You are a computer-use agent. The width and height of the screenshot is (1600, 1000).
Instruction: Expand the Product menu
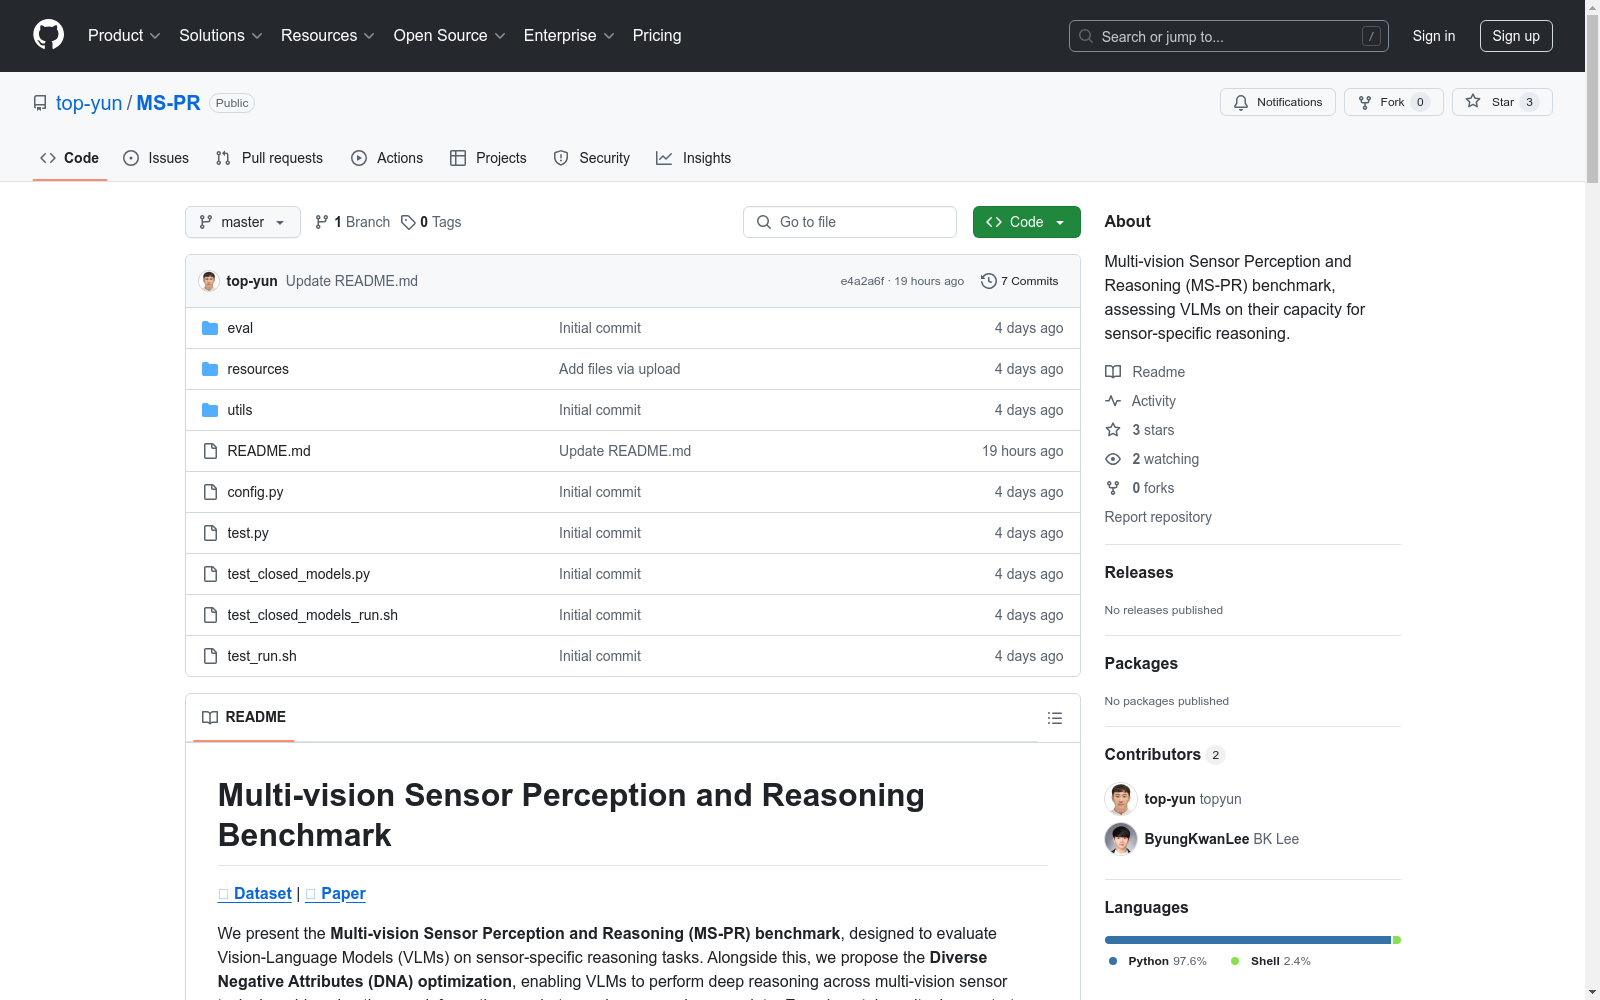click(124, 35)
